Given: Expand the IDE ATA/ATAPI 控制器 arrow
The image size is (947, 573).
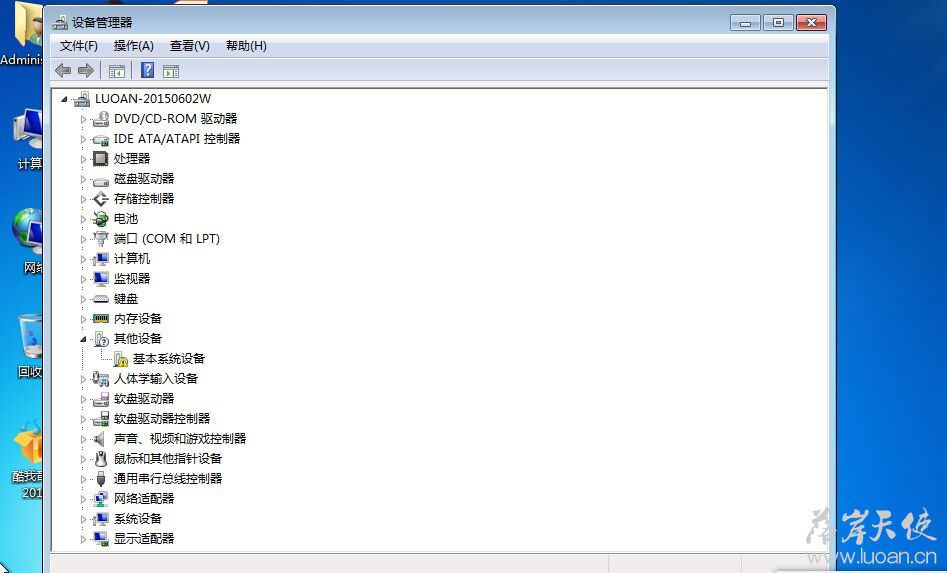Looking at the screenshot, I should coord(83,139).
